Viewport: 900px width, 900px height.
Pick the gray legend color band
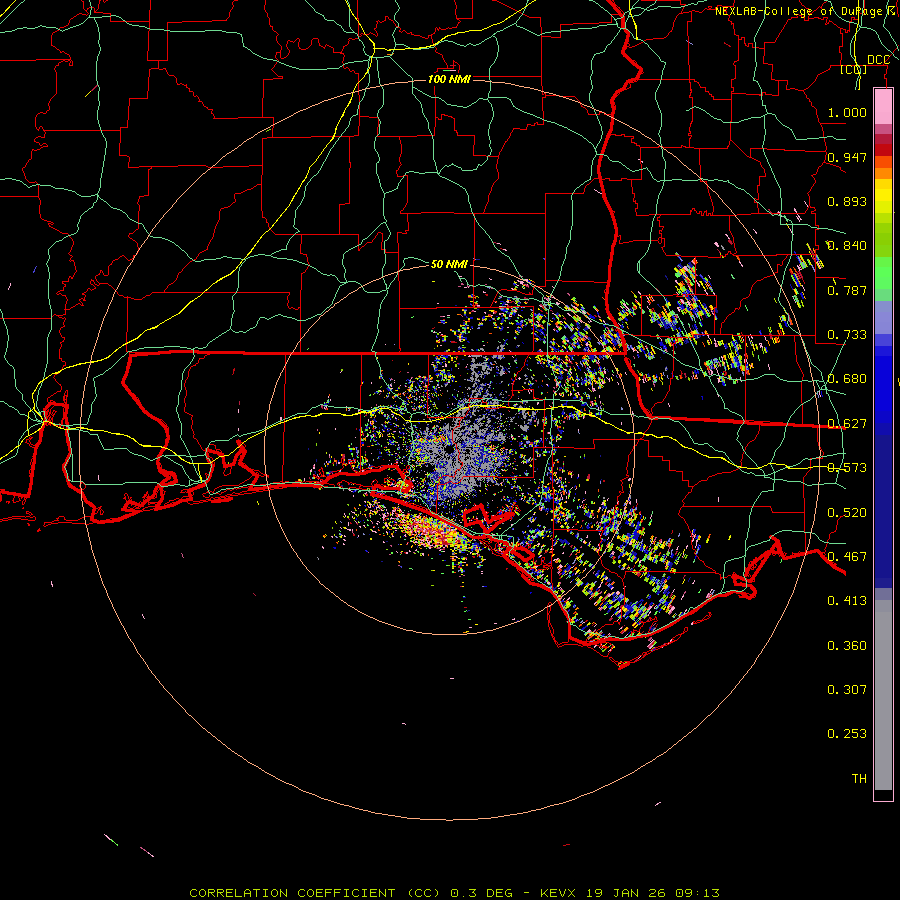(883, 695)
